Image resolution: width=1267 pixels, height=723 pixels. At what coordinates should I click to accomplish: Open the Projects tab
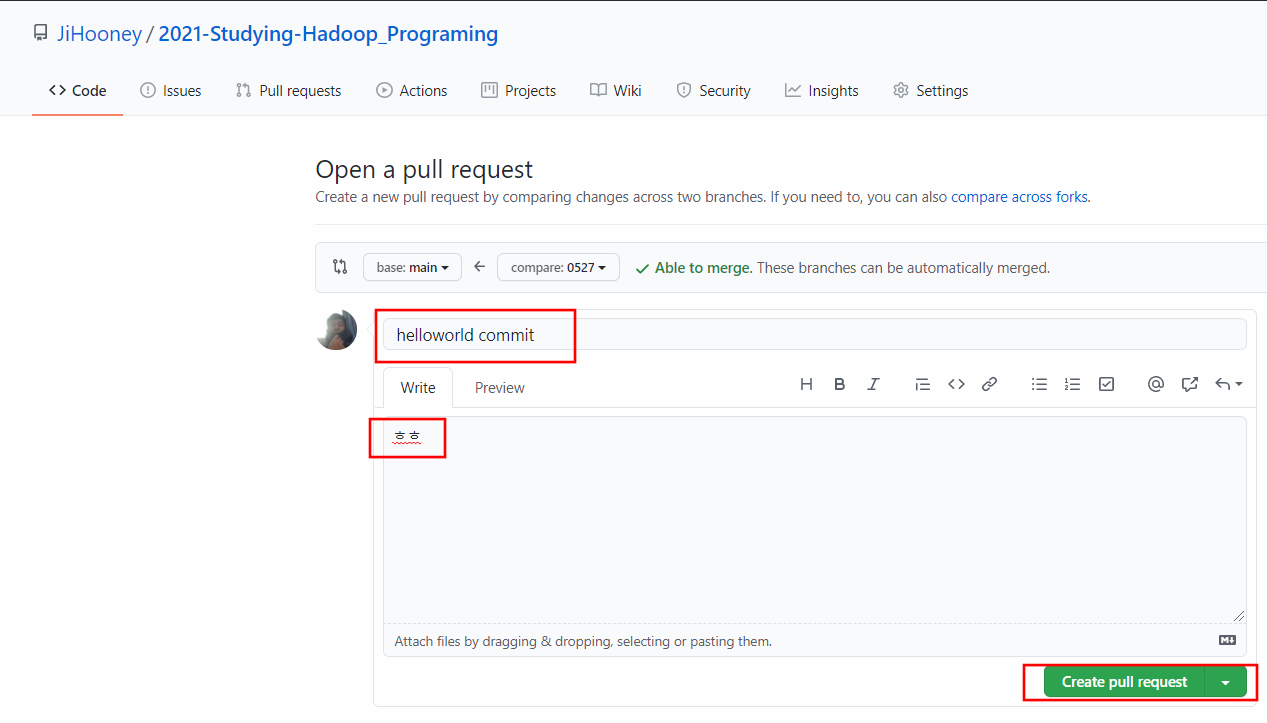(518, 90)
